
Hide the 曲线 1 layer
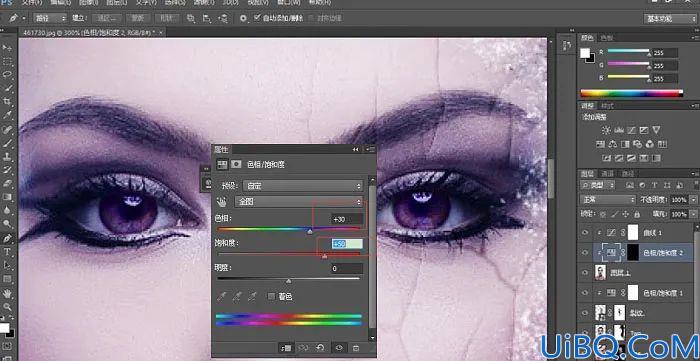click(x=585, y=232)
